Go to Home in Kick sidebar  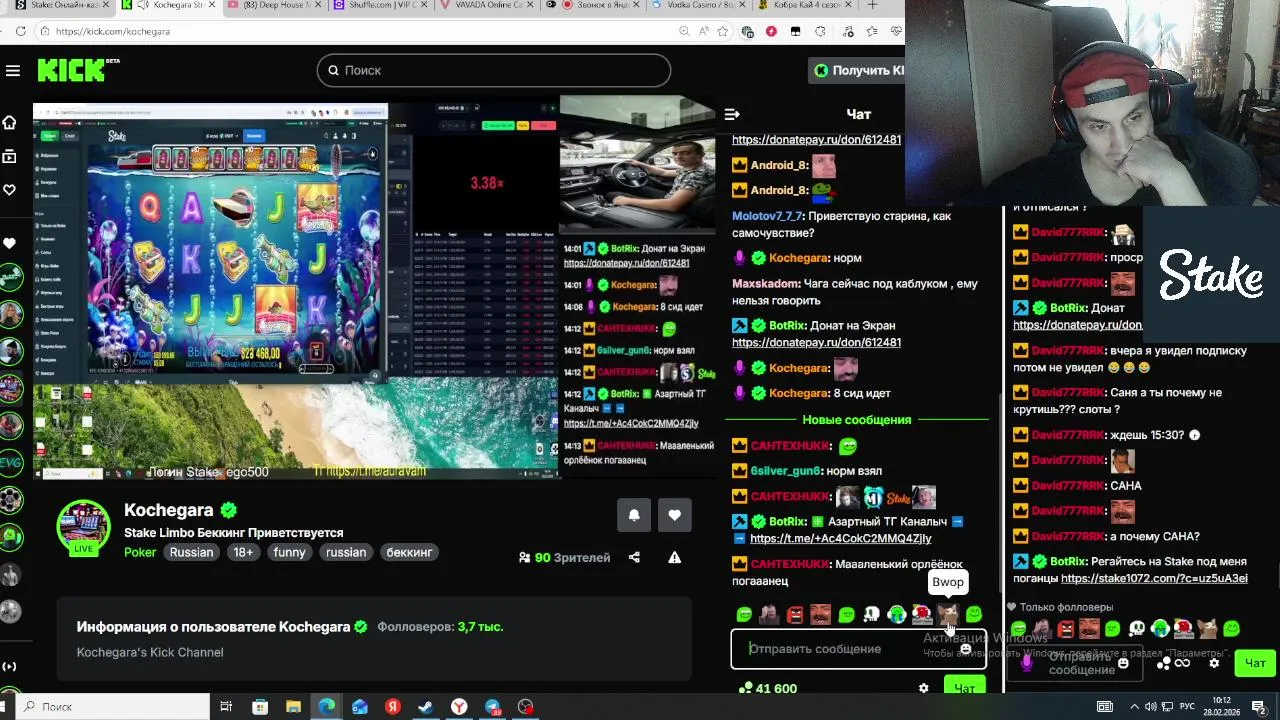coord(10,122)
